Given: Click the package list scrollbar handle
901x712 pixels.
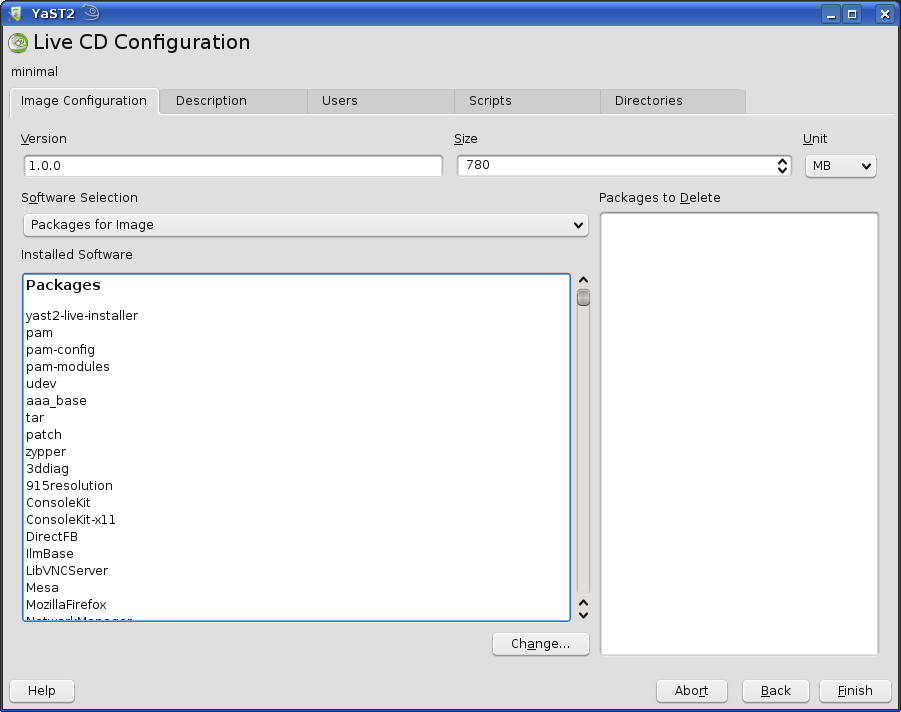Looking at the screenshot, I should [x=583, y=298].
